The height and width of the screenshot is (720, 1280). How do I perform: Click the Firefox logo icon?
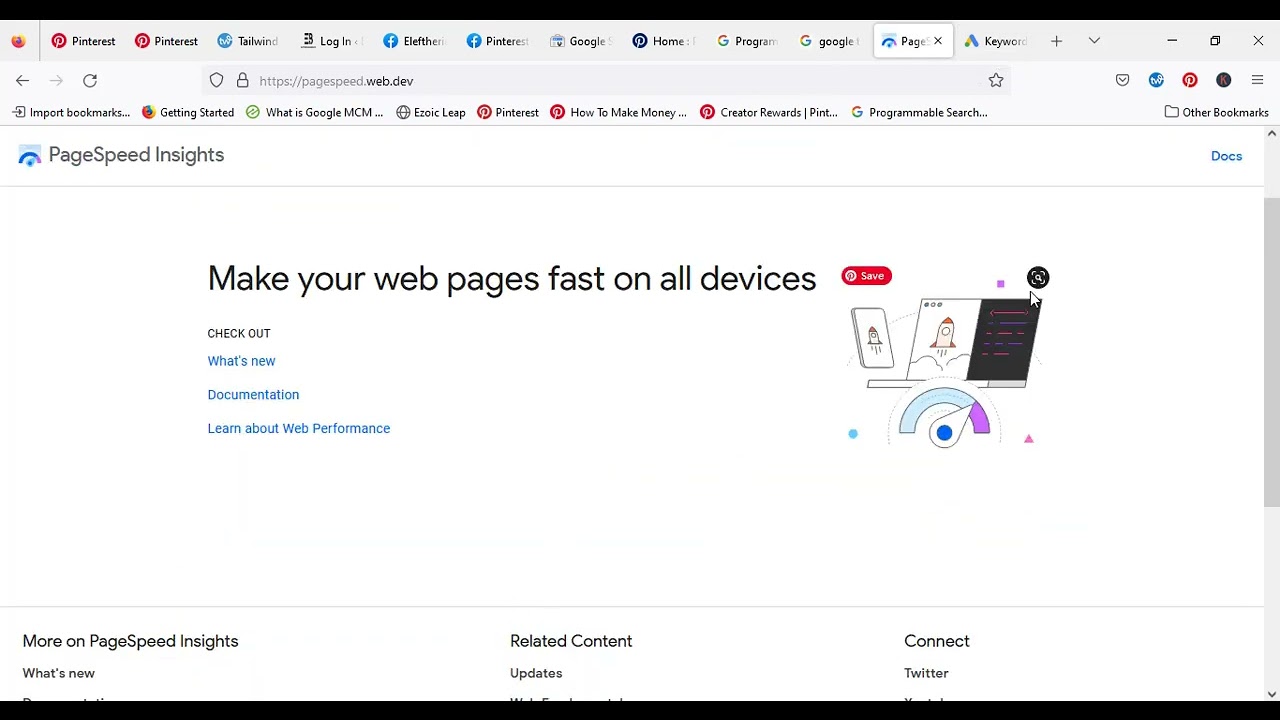pyautogui.click(x=18, y=41)
